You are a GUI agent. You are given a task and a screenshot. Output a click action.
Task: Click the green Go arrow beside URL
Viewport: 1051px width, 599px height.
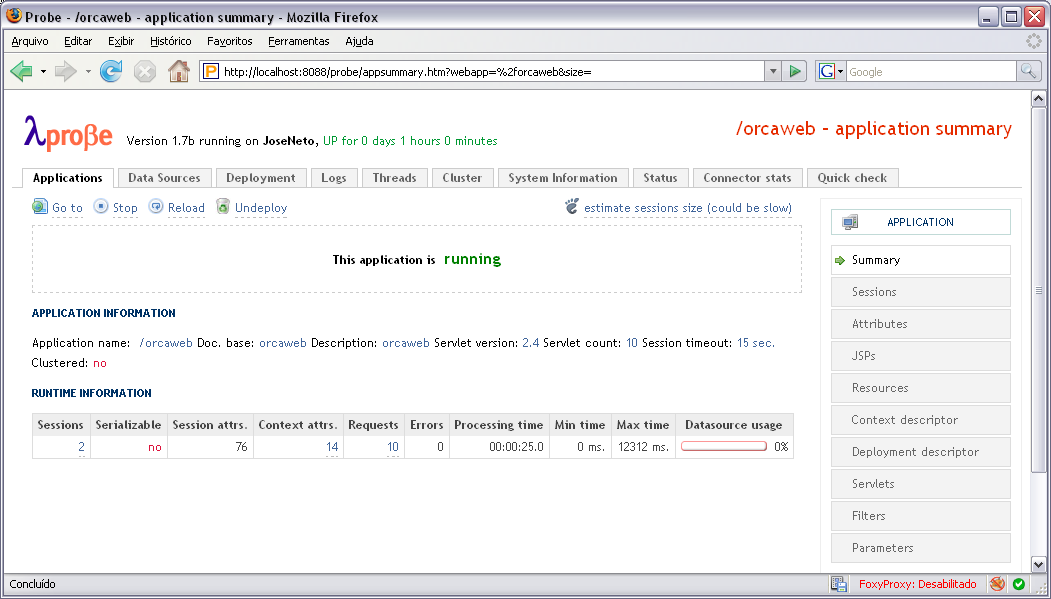tap(795, 71)
